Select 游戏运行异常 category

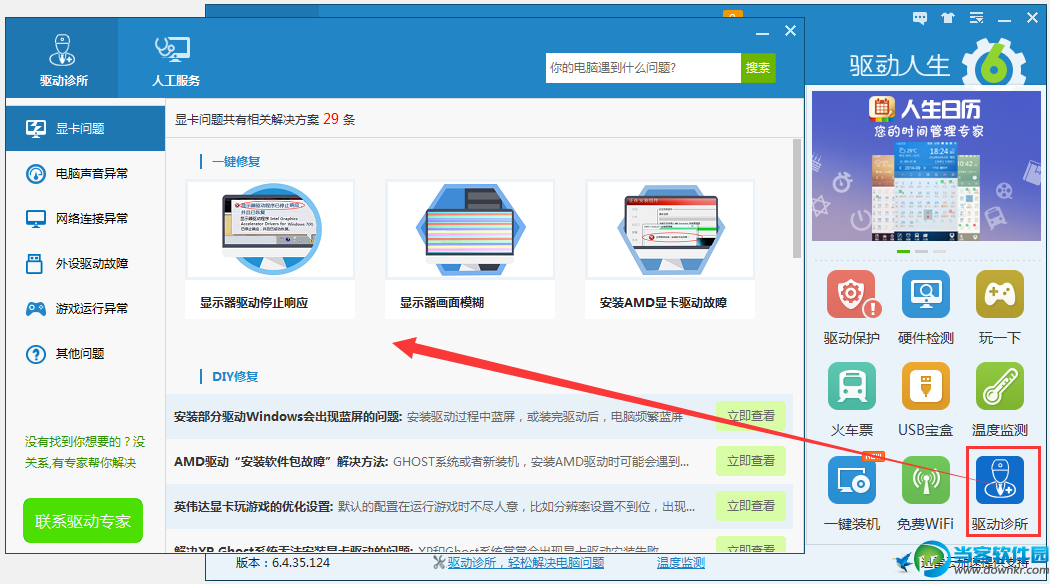coord(86,308)
